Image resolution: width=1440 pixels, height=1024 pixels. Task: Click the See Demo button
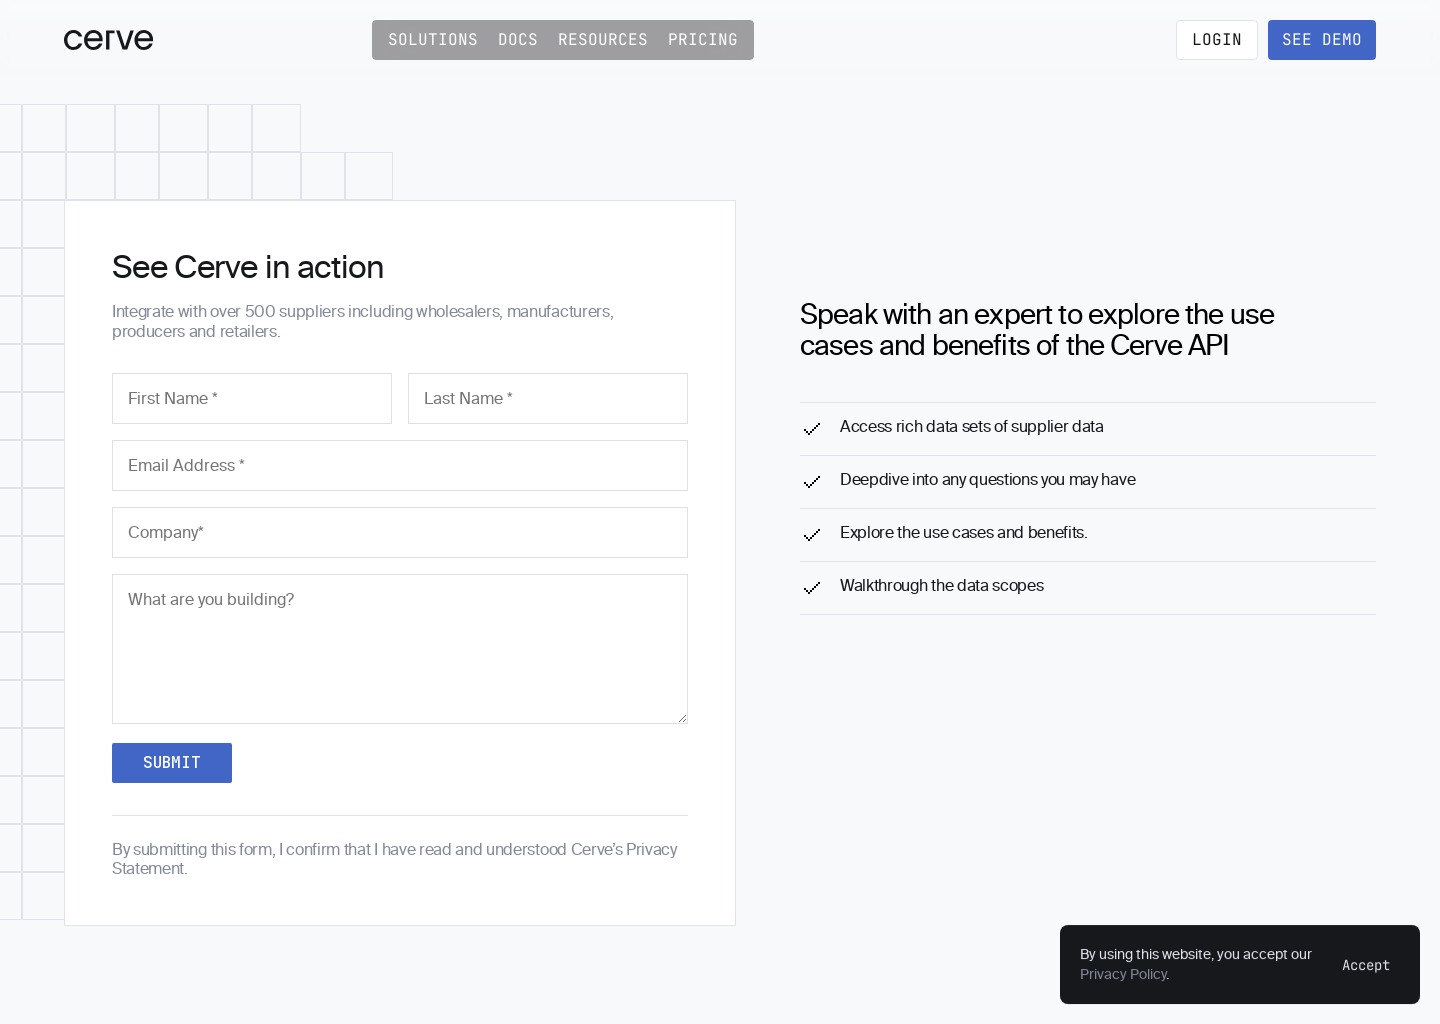tap(1321, 40)
